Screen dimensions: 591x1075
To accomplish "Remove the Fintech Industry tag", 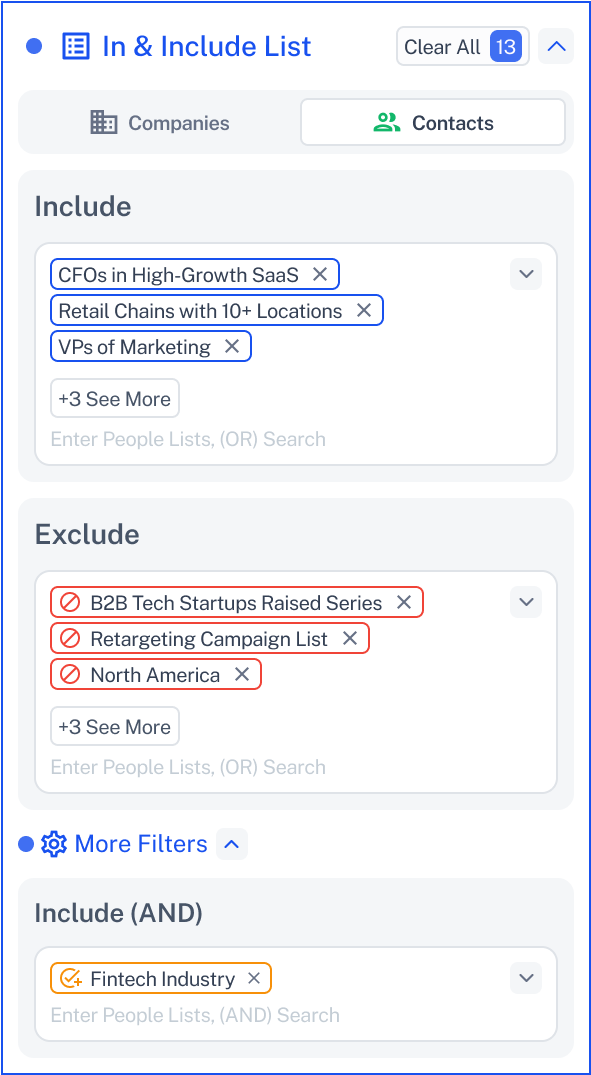I will (x=254, y=978).
